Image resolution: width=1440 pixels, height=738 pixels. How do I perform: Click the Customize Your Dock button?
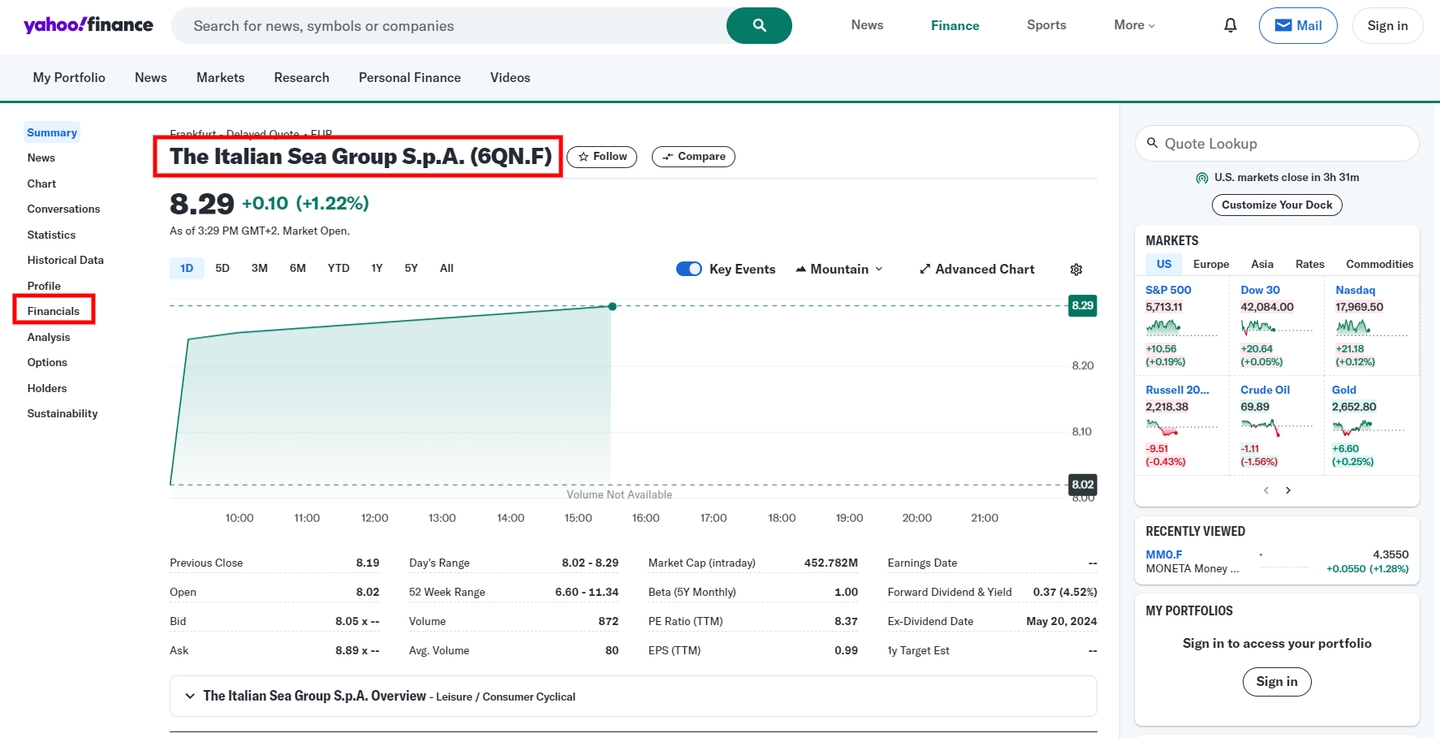(x=1276, y=204)
